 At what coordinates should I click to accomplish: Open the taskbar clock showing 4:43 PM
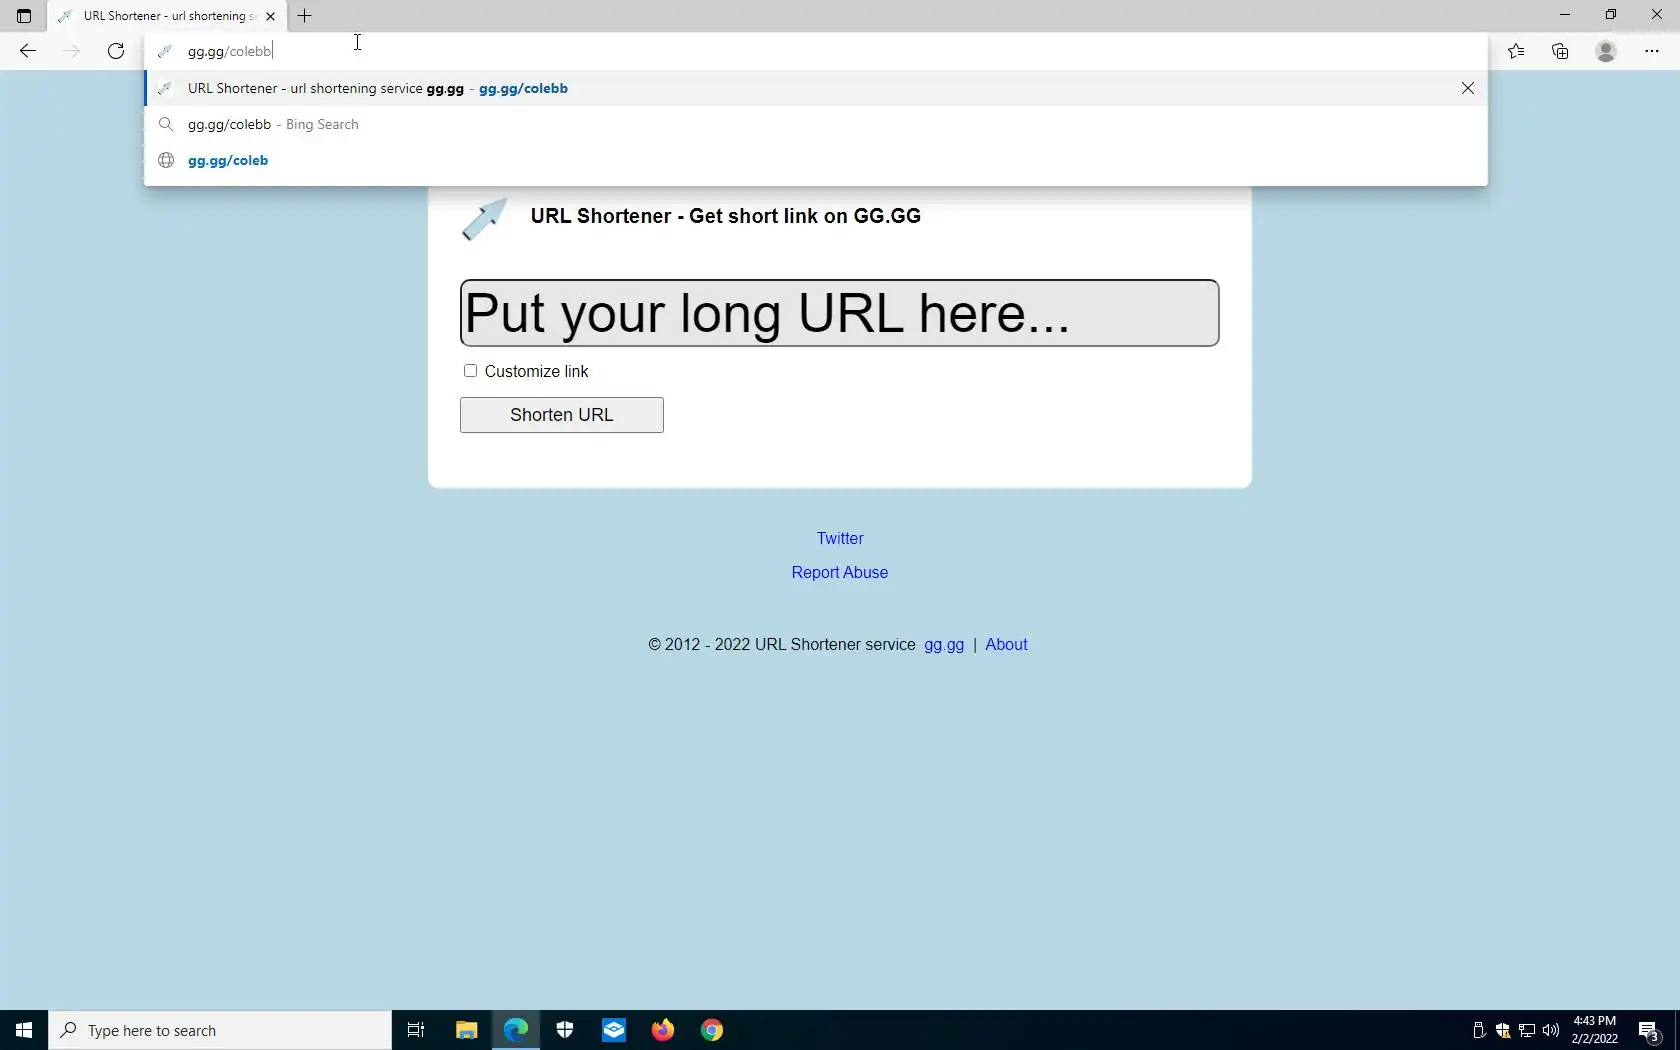click(x=1595, y=1030)
